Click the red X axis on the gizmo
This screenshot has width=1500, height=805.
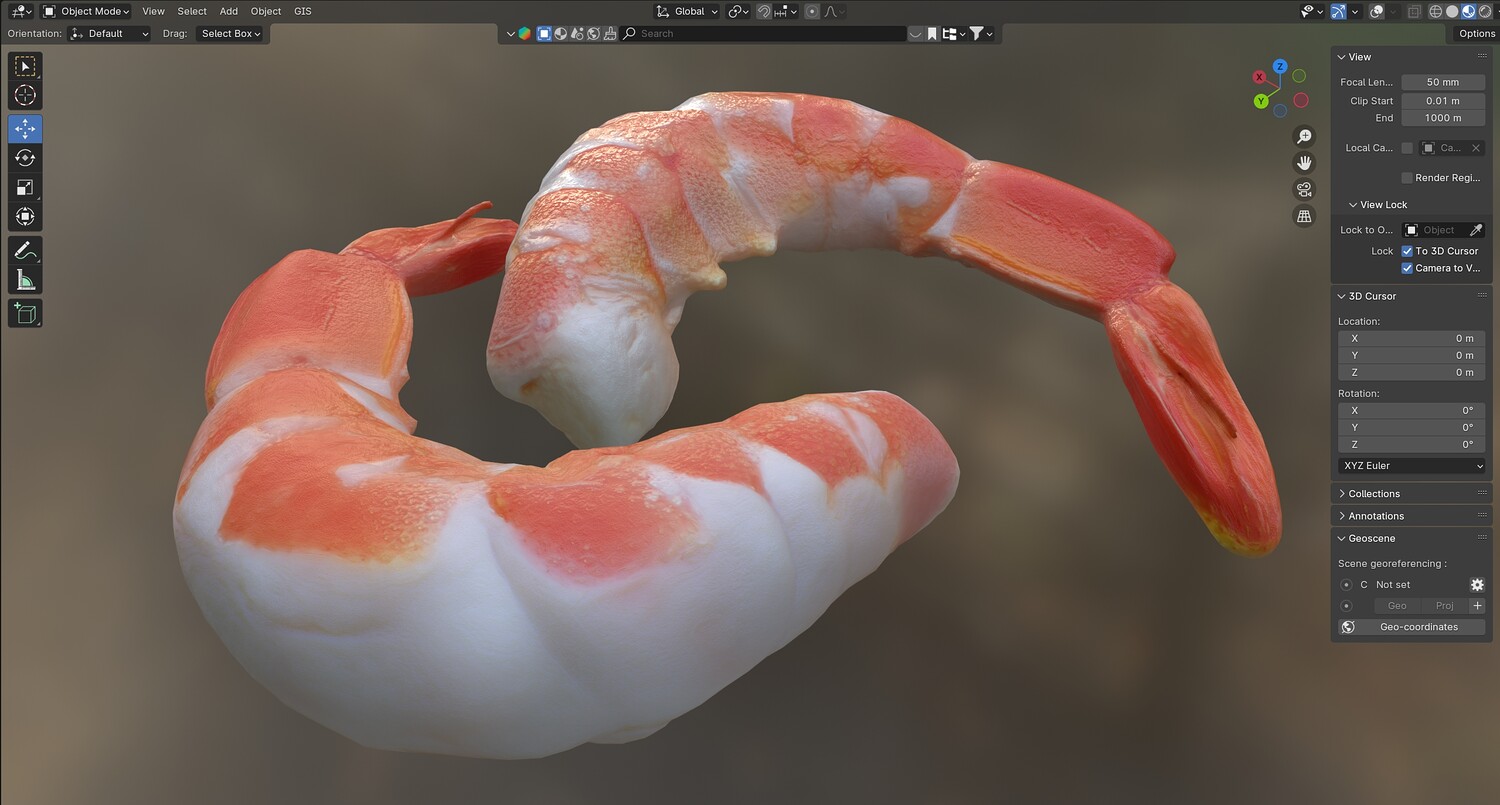(x=1260, y=77)
